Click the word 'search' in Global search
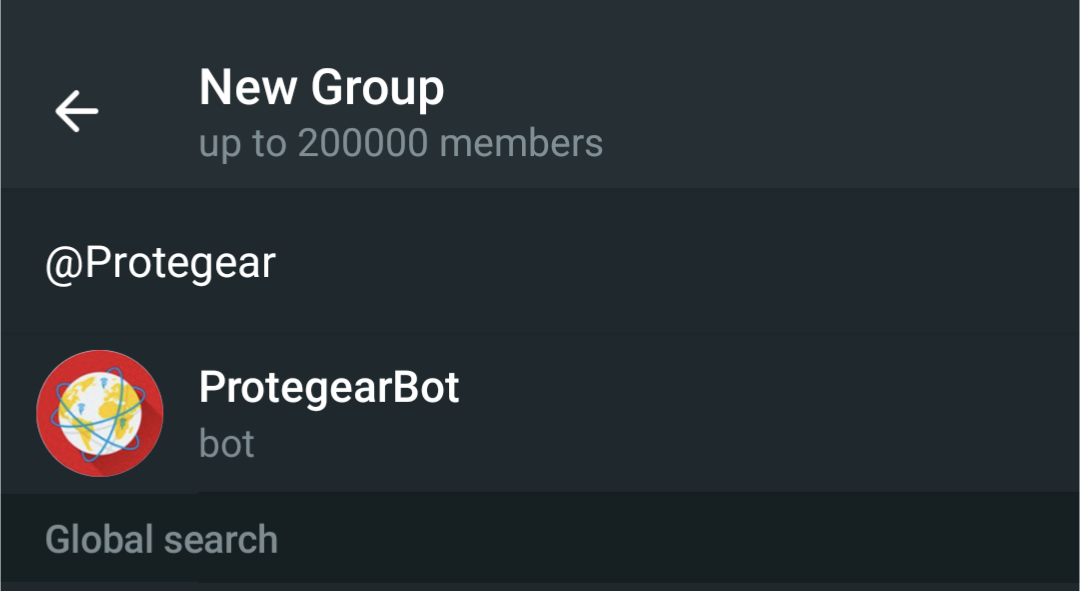 point(220,540)
